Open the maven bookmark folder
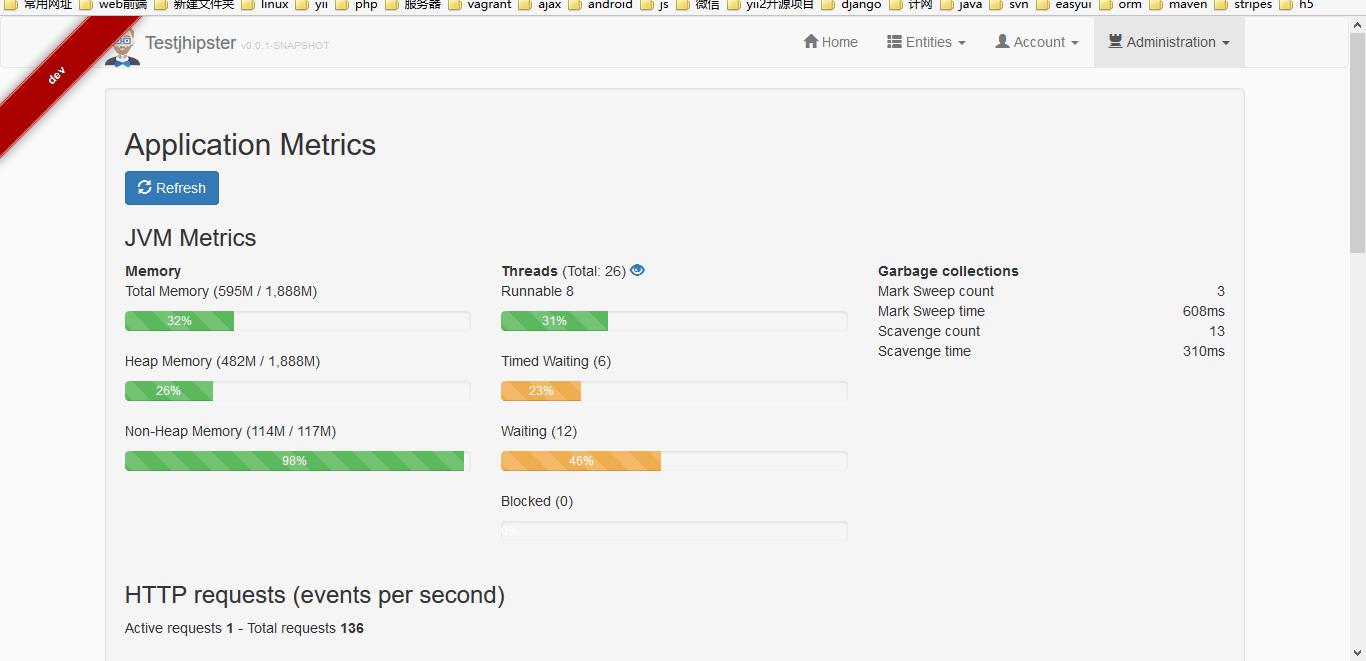 pyautogui.click(x=1178, y=5)
